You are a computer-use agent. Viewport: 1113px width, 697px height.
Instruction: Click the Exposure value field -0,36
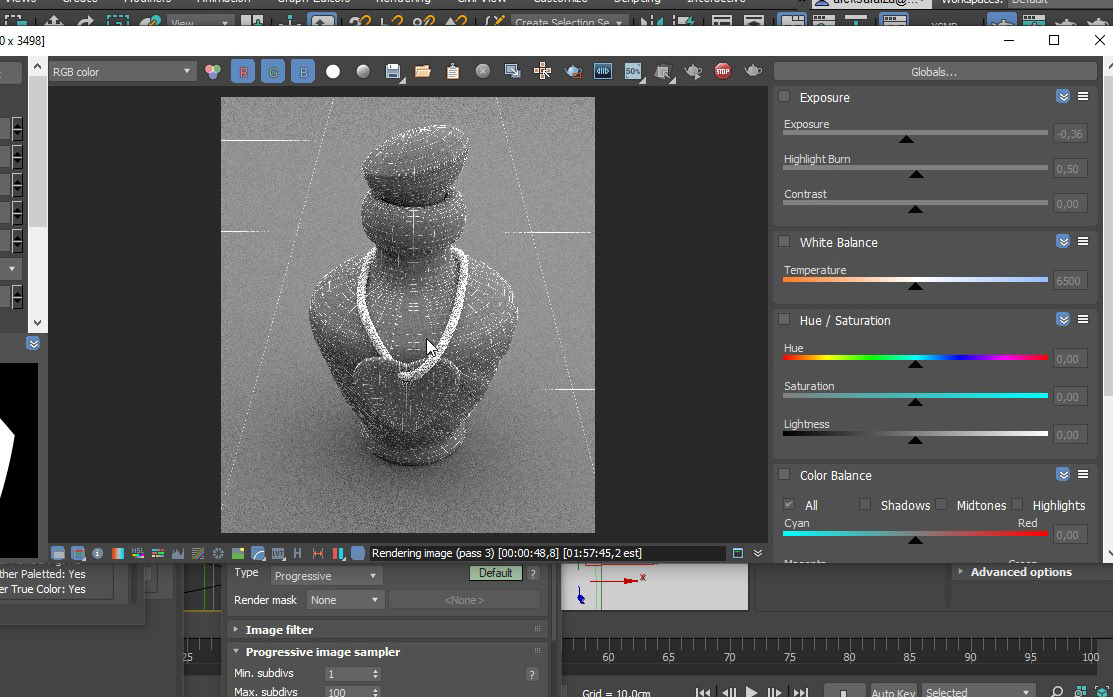tap(1070, 133)
